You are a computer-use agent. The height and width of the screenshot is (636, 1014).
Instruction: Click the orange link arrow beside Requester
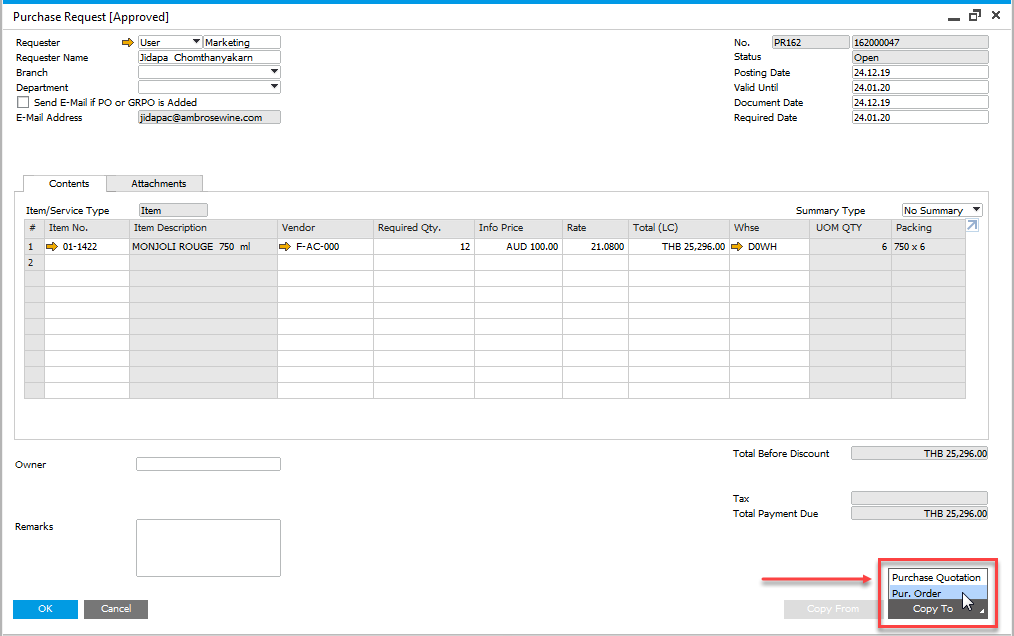tap(127, 43)
